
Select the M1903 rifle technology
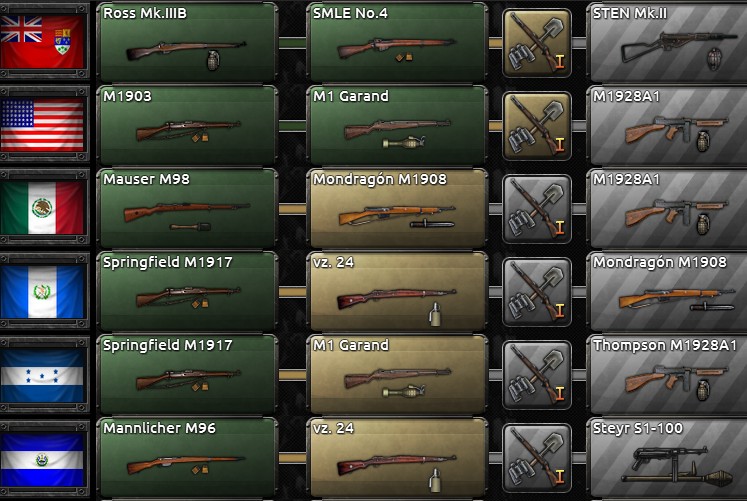187,125
